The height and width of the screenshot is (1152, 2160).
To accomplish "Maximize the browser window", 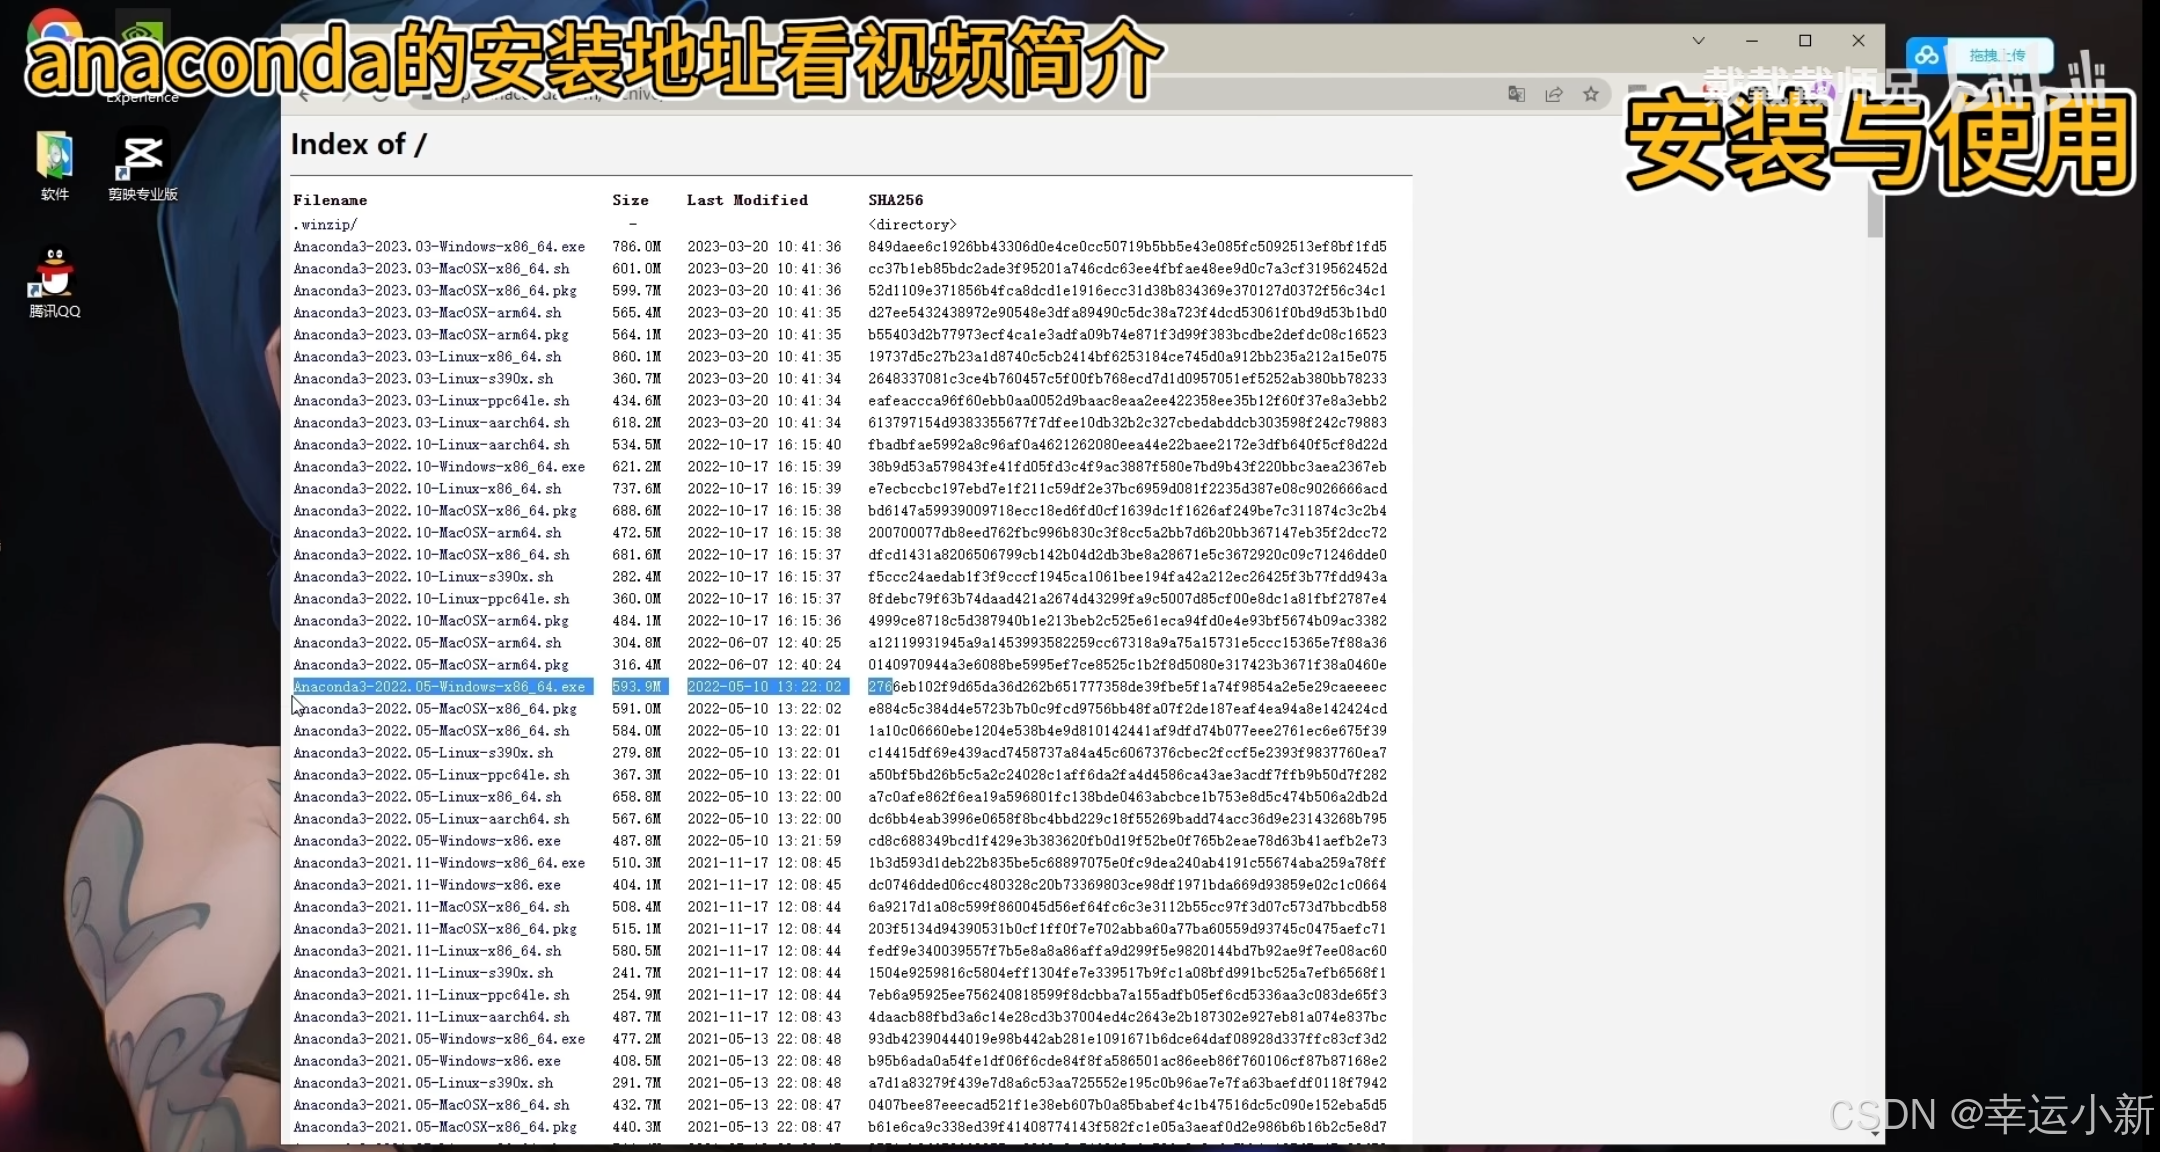I will (x=1805, y=41).
